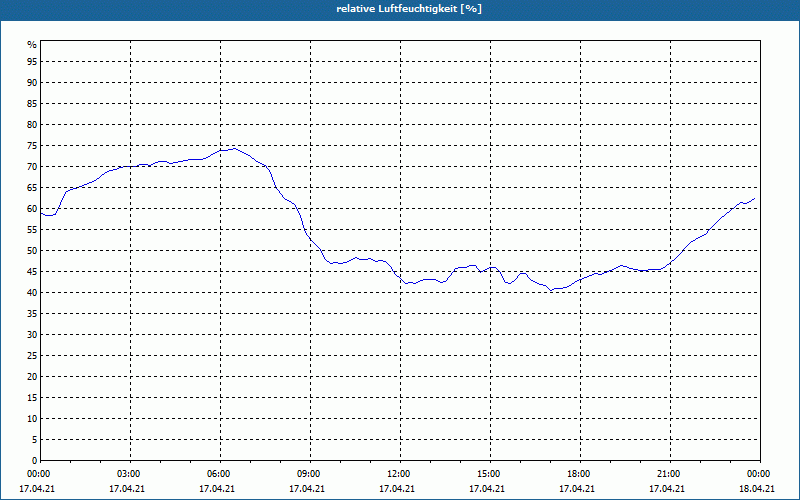
Task: Click the 17.04.21 date under 12:00
Action: click(x=397, y=489)
